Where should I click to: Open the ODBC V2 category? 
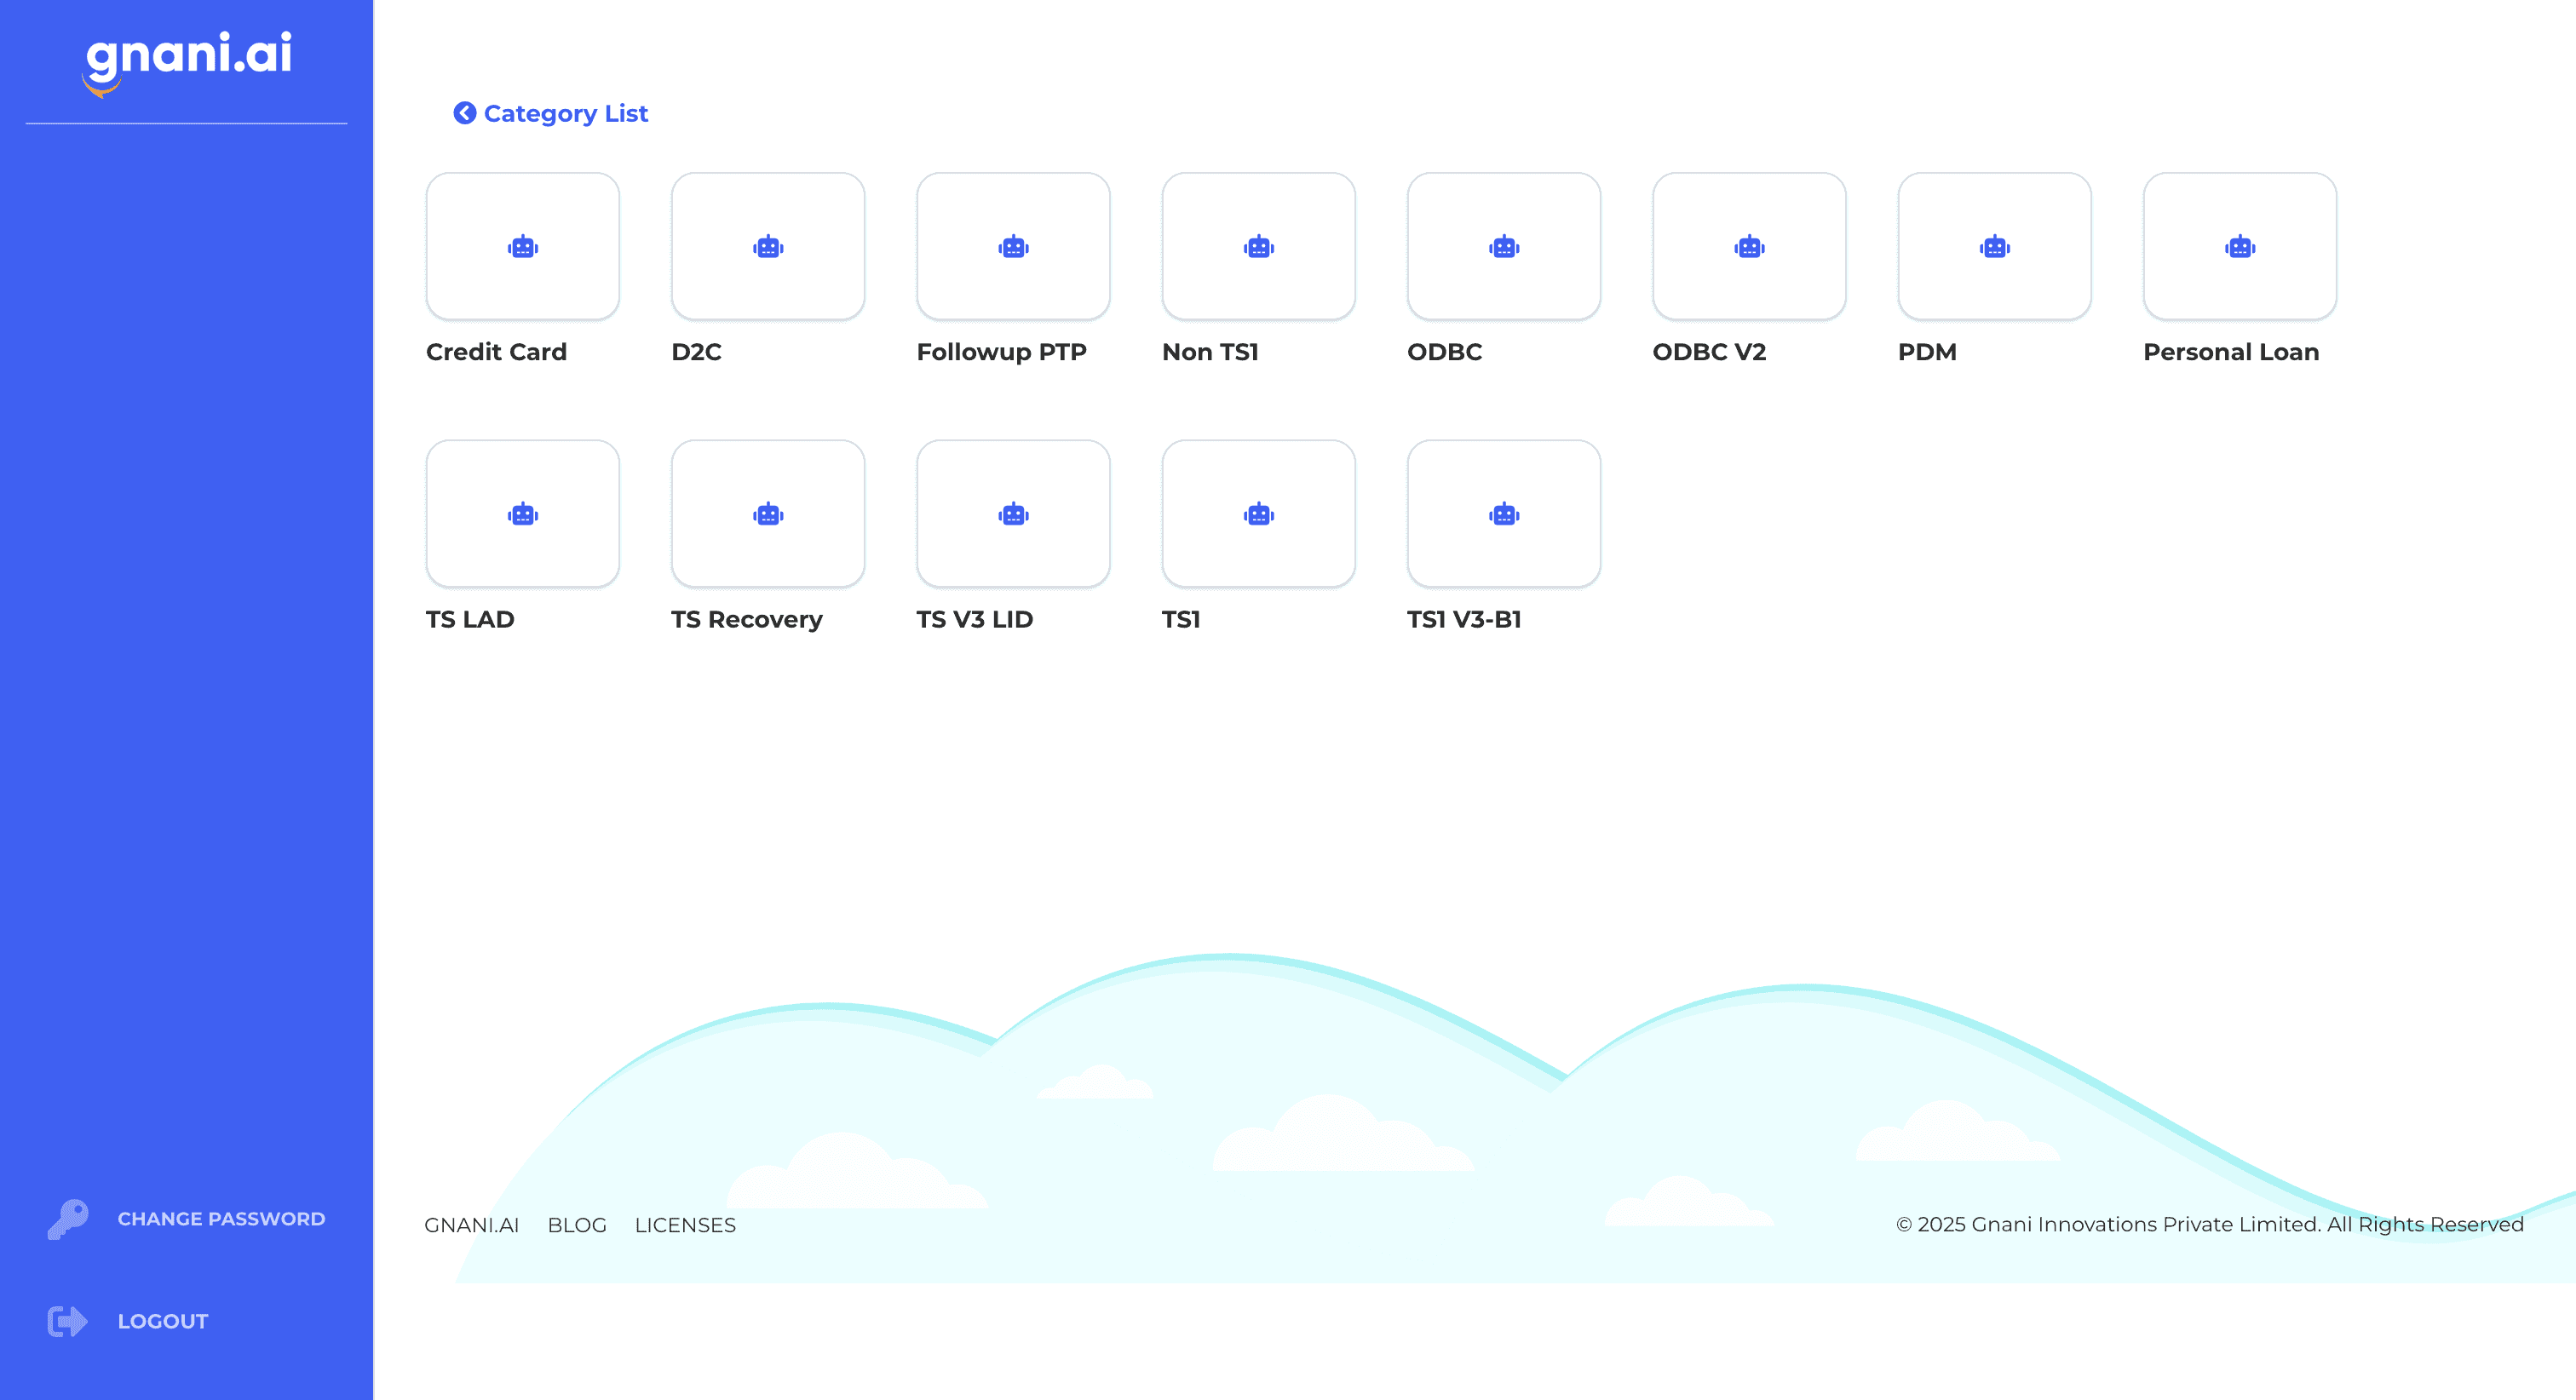click(1749, 246)
